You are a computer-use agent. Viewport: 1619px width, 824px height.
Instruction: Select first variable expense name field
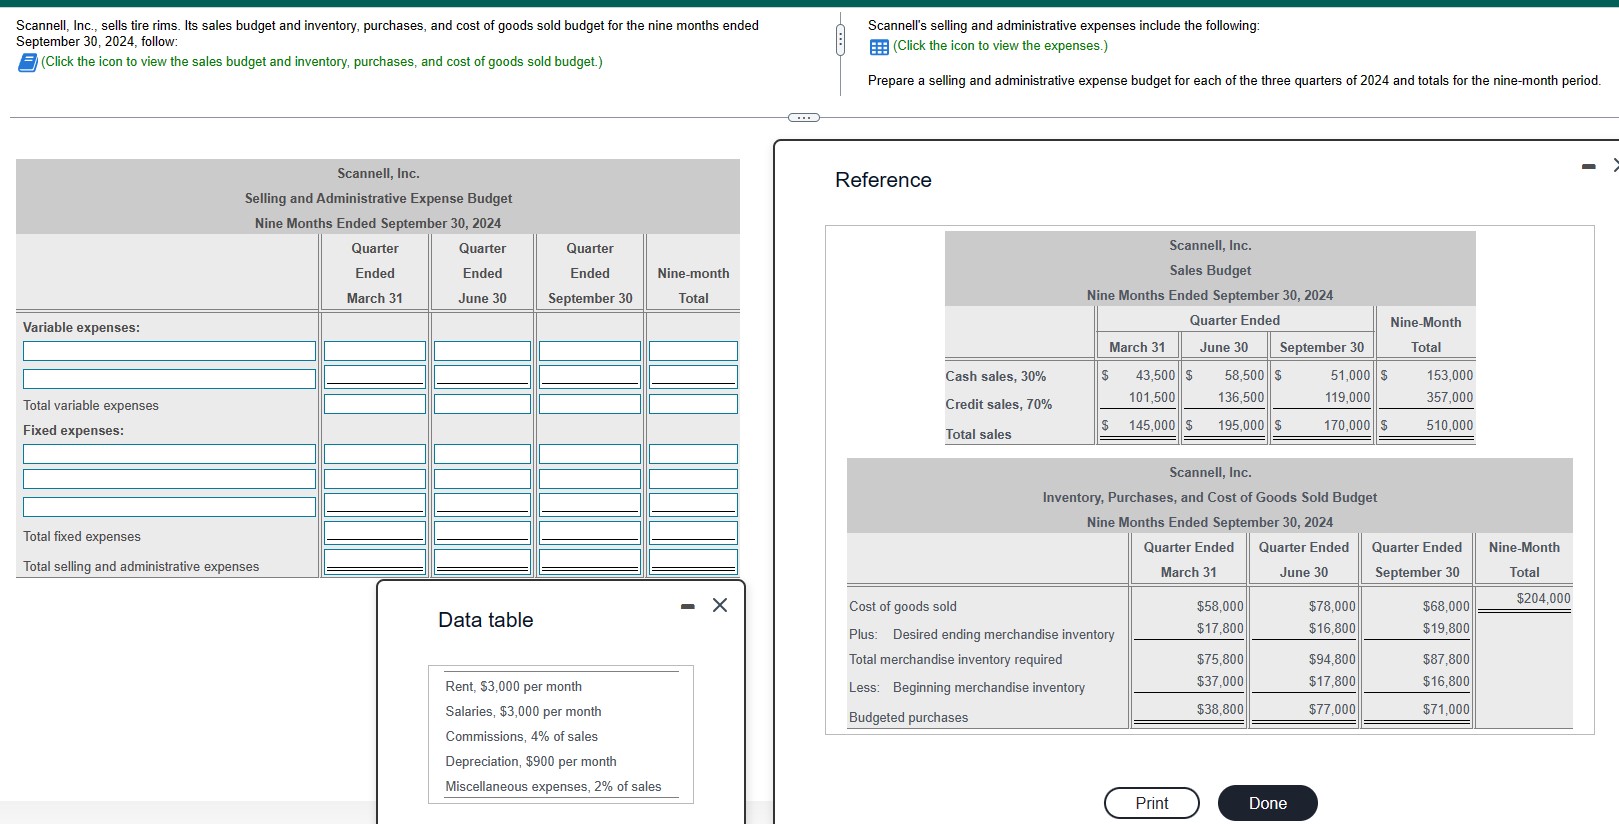click(x=169, y=351)
